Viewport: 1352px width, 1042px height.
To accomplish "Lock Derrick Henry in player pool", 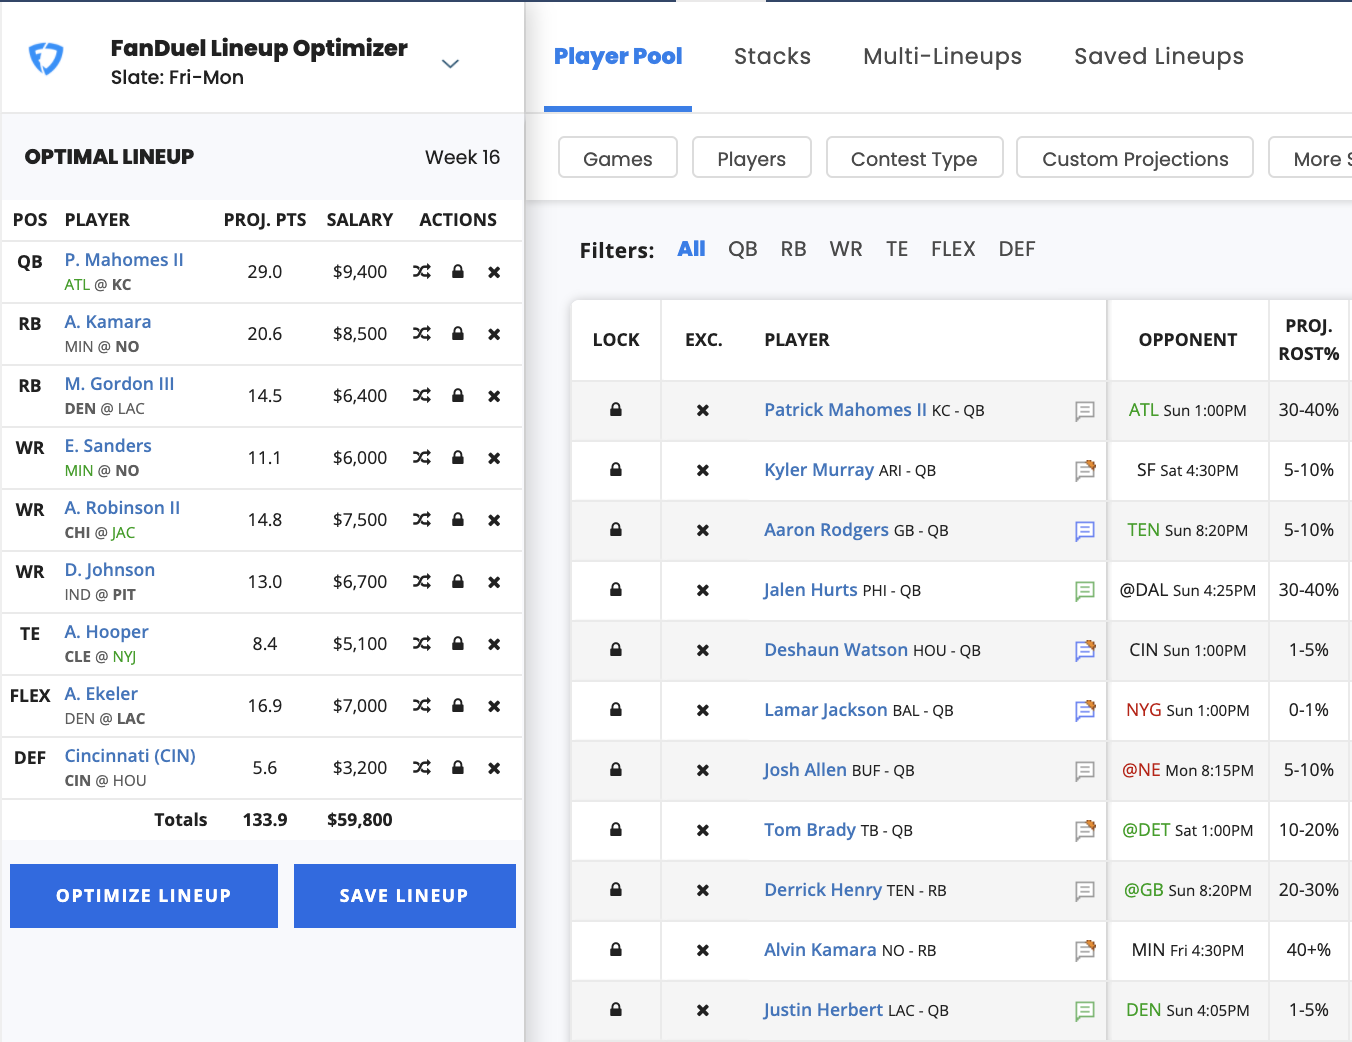I will 616,889.
